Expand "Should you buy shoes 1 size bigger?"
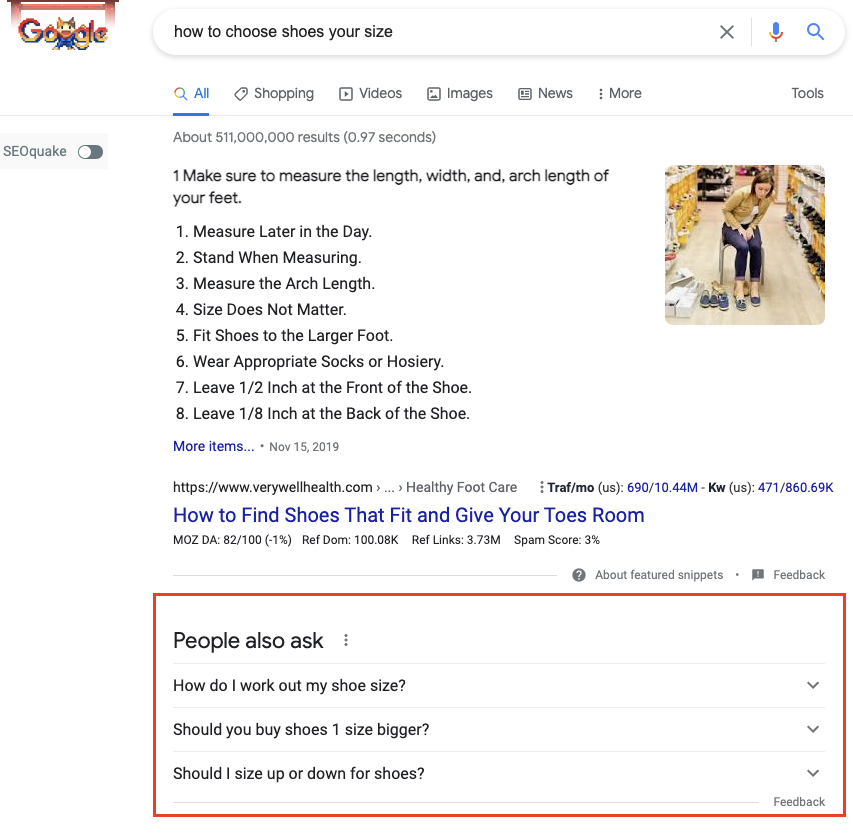 (x=499, y=730)
